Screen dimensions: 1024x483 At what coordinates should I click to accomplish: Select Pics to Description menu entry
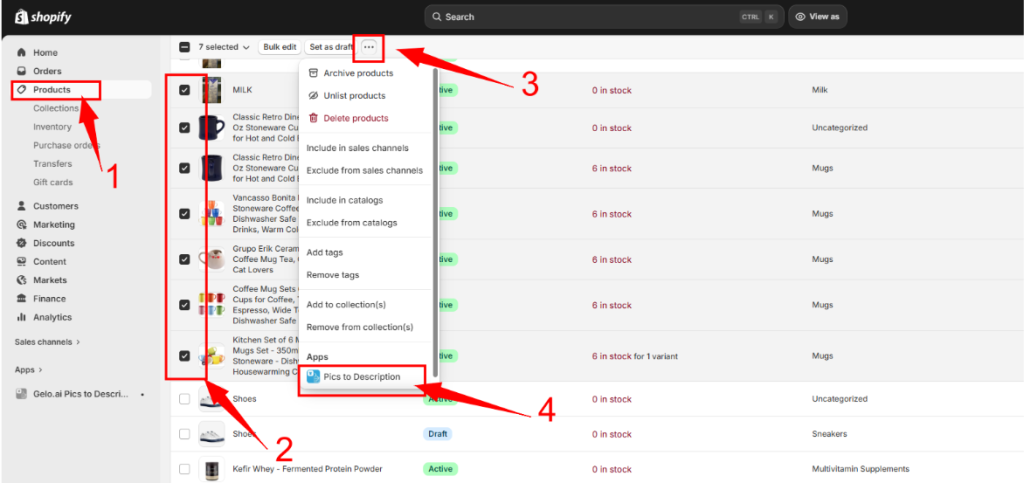click(361, 377)
